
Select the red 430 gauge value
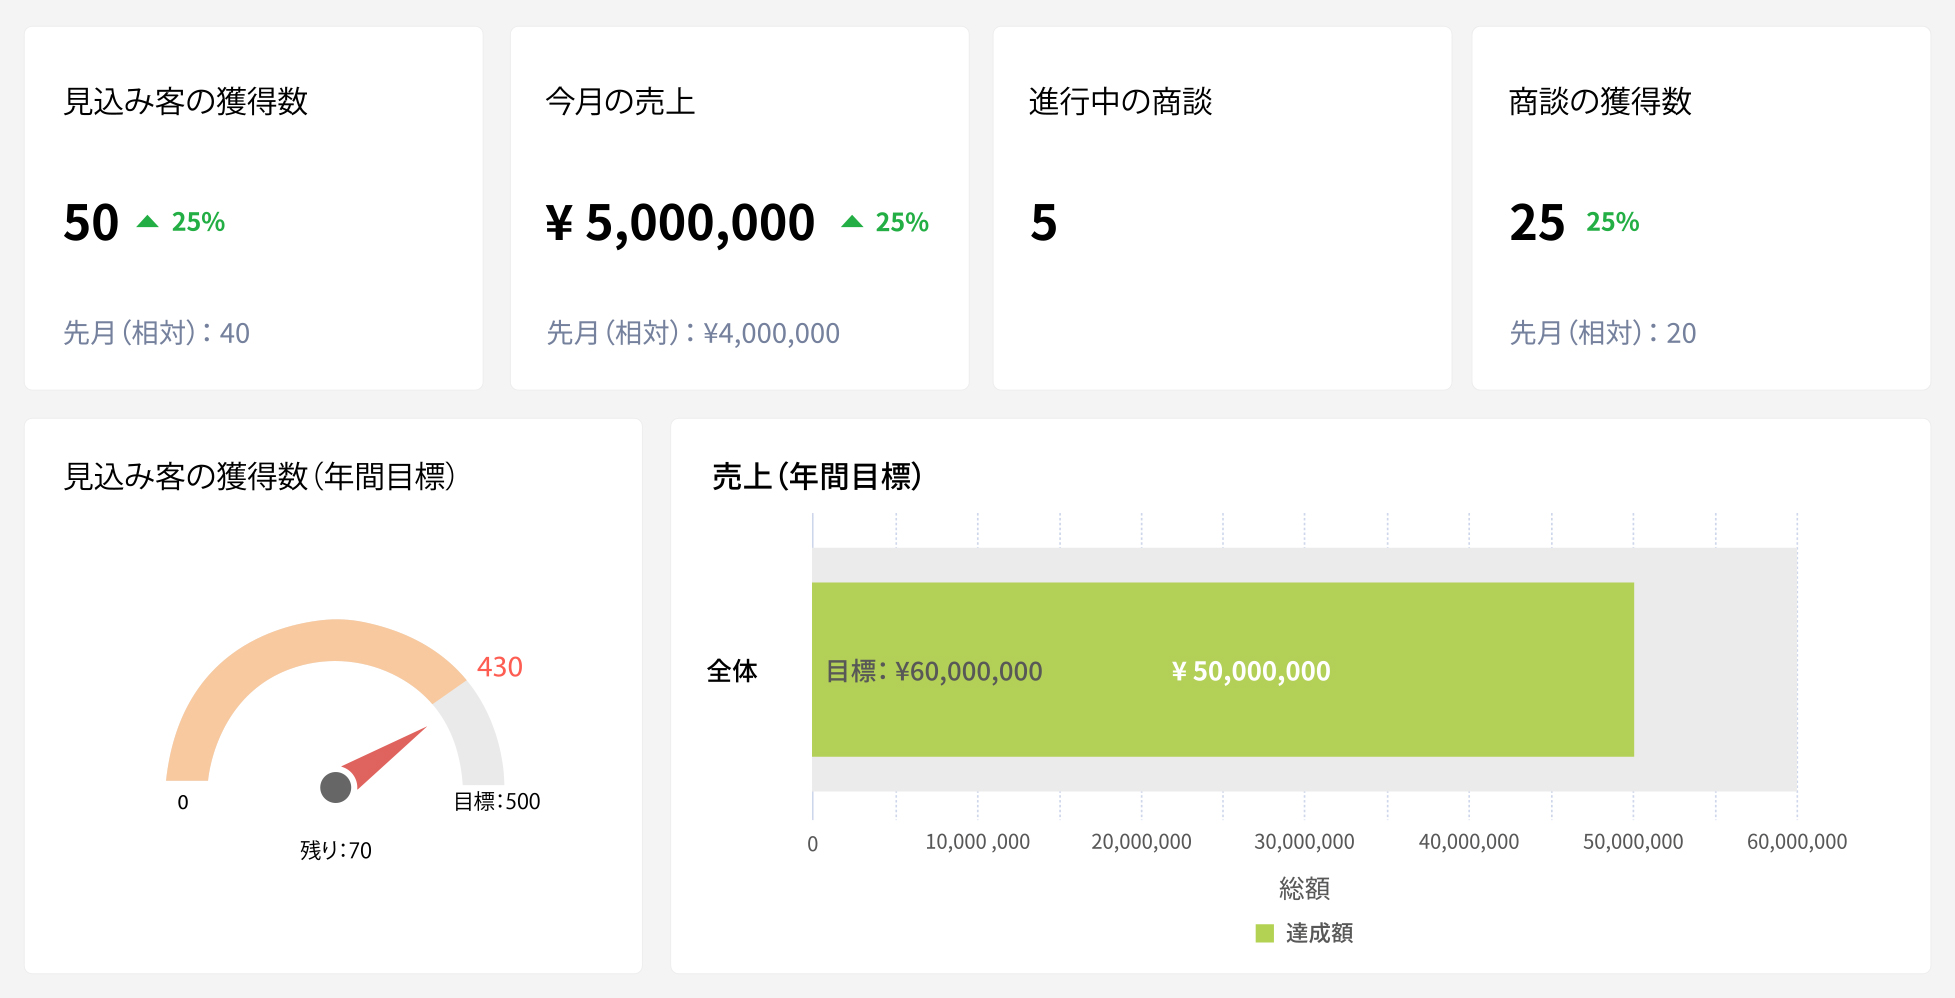point(499,667)
